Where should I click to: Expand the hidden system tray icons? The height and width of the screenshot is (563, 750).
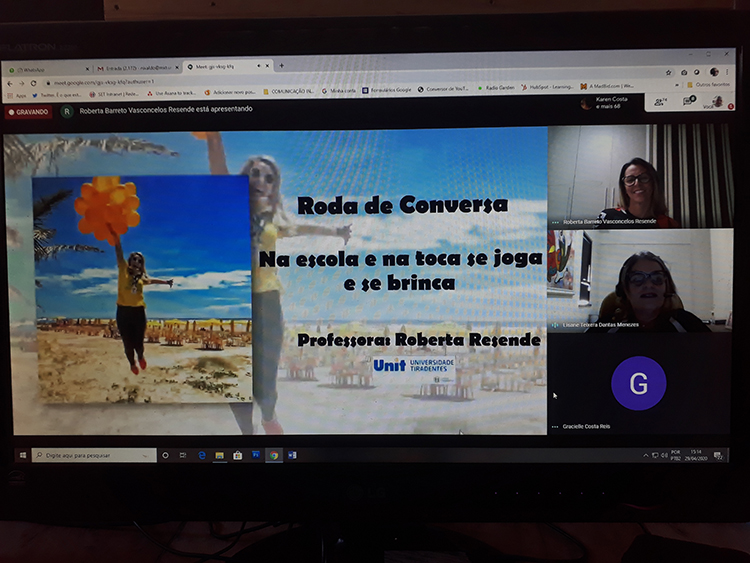coord(645,455)
